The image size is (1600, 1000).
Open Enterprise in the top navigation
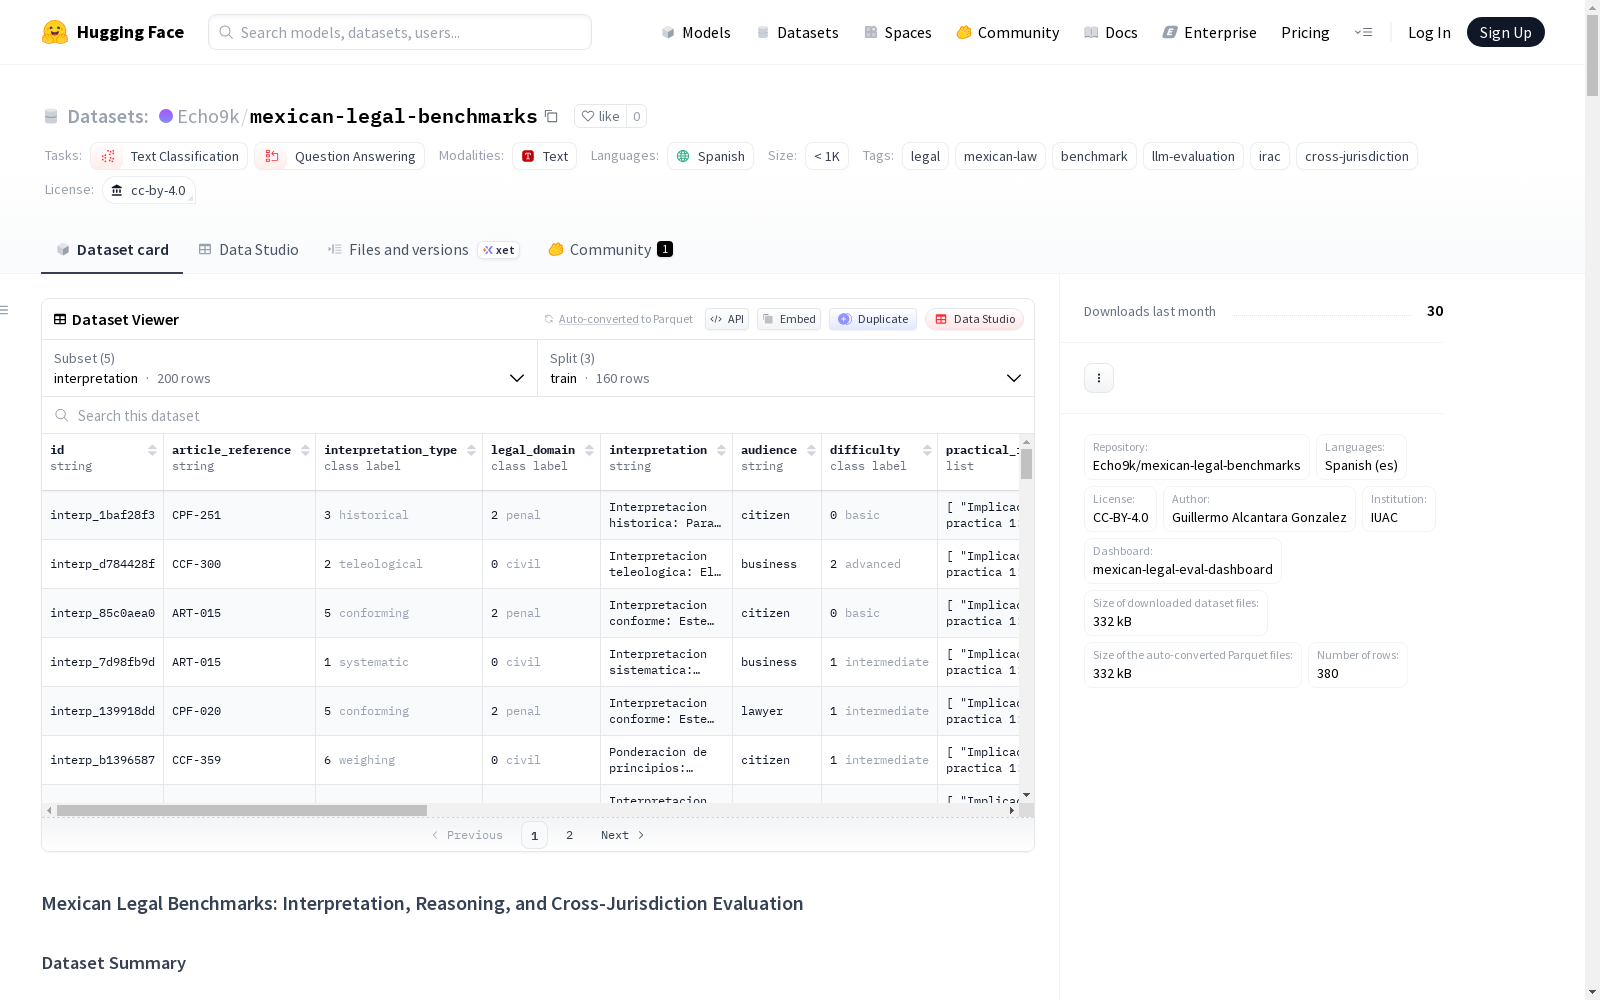1210,32
